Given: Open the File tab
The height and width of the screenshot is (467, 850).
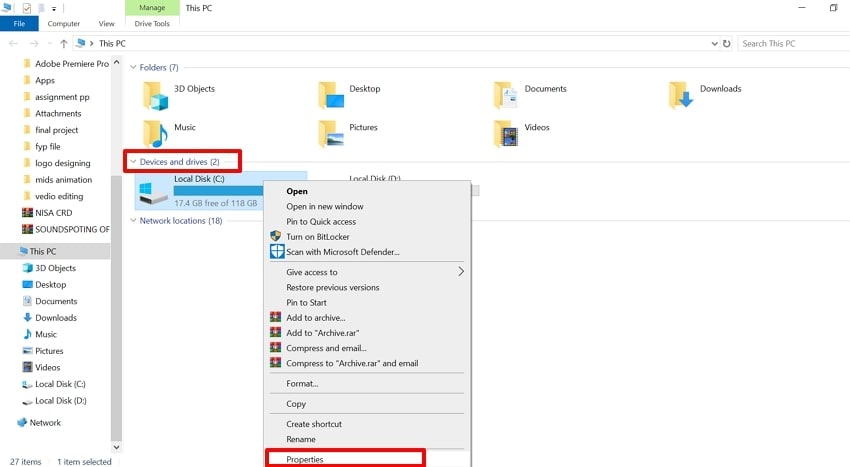Looking at the screenshot, I should [19, 24].
